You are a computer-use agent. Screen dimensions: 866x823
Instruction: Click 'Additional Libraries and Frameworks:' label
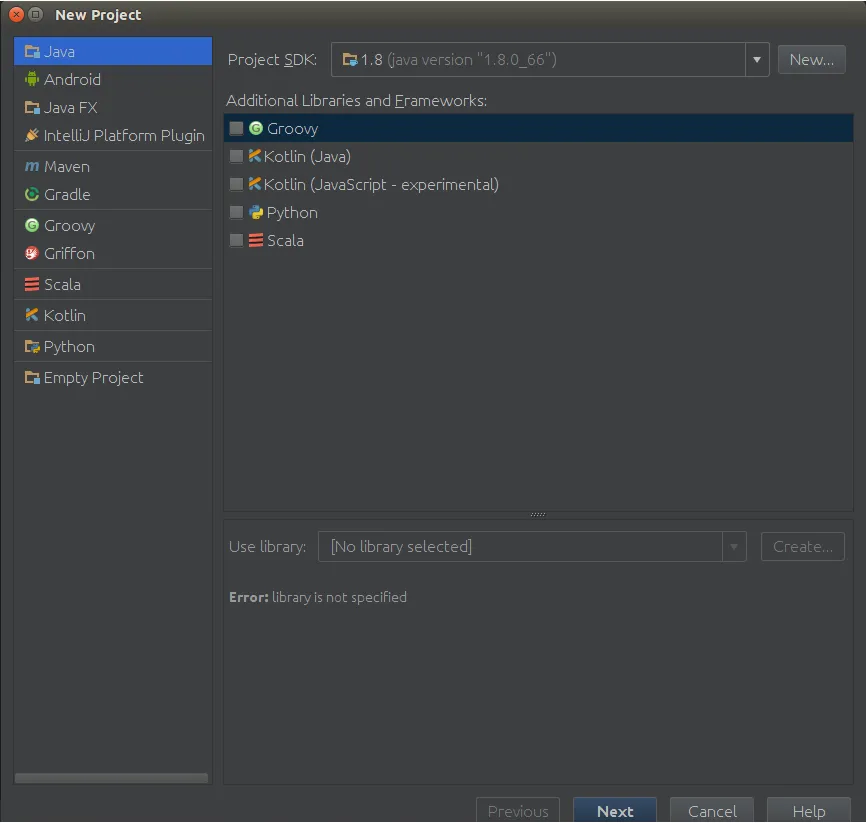[x=357, y=101]
